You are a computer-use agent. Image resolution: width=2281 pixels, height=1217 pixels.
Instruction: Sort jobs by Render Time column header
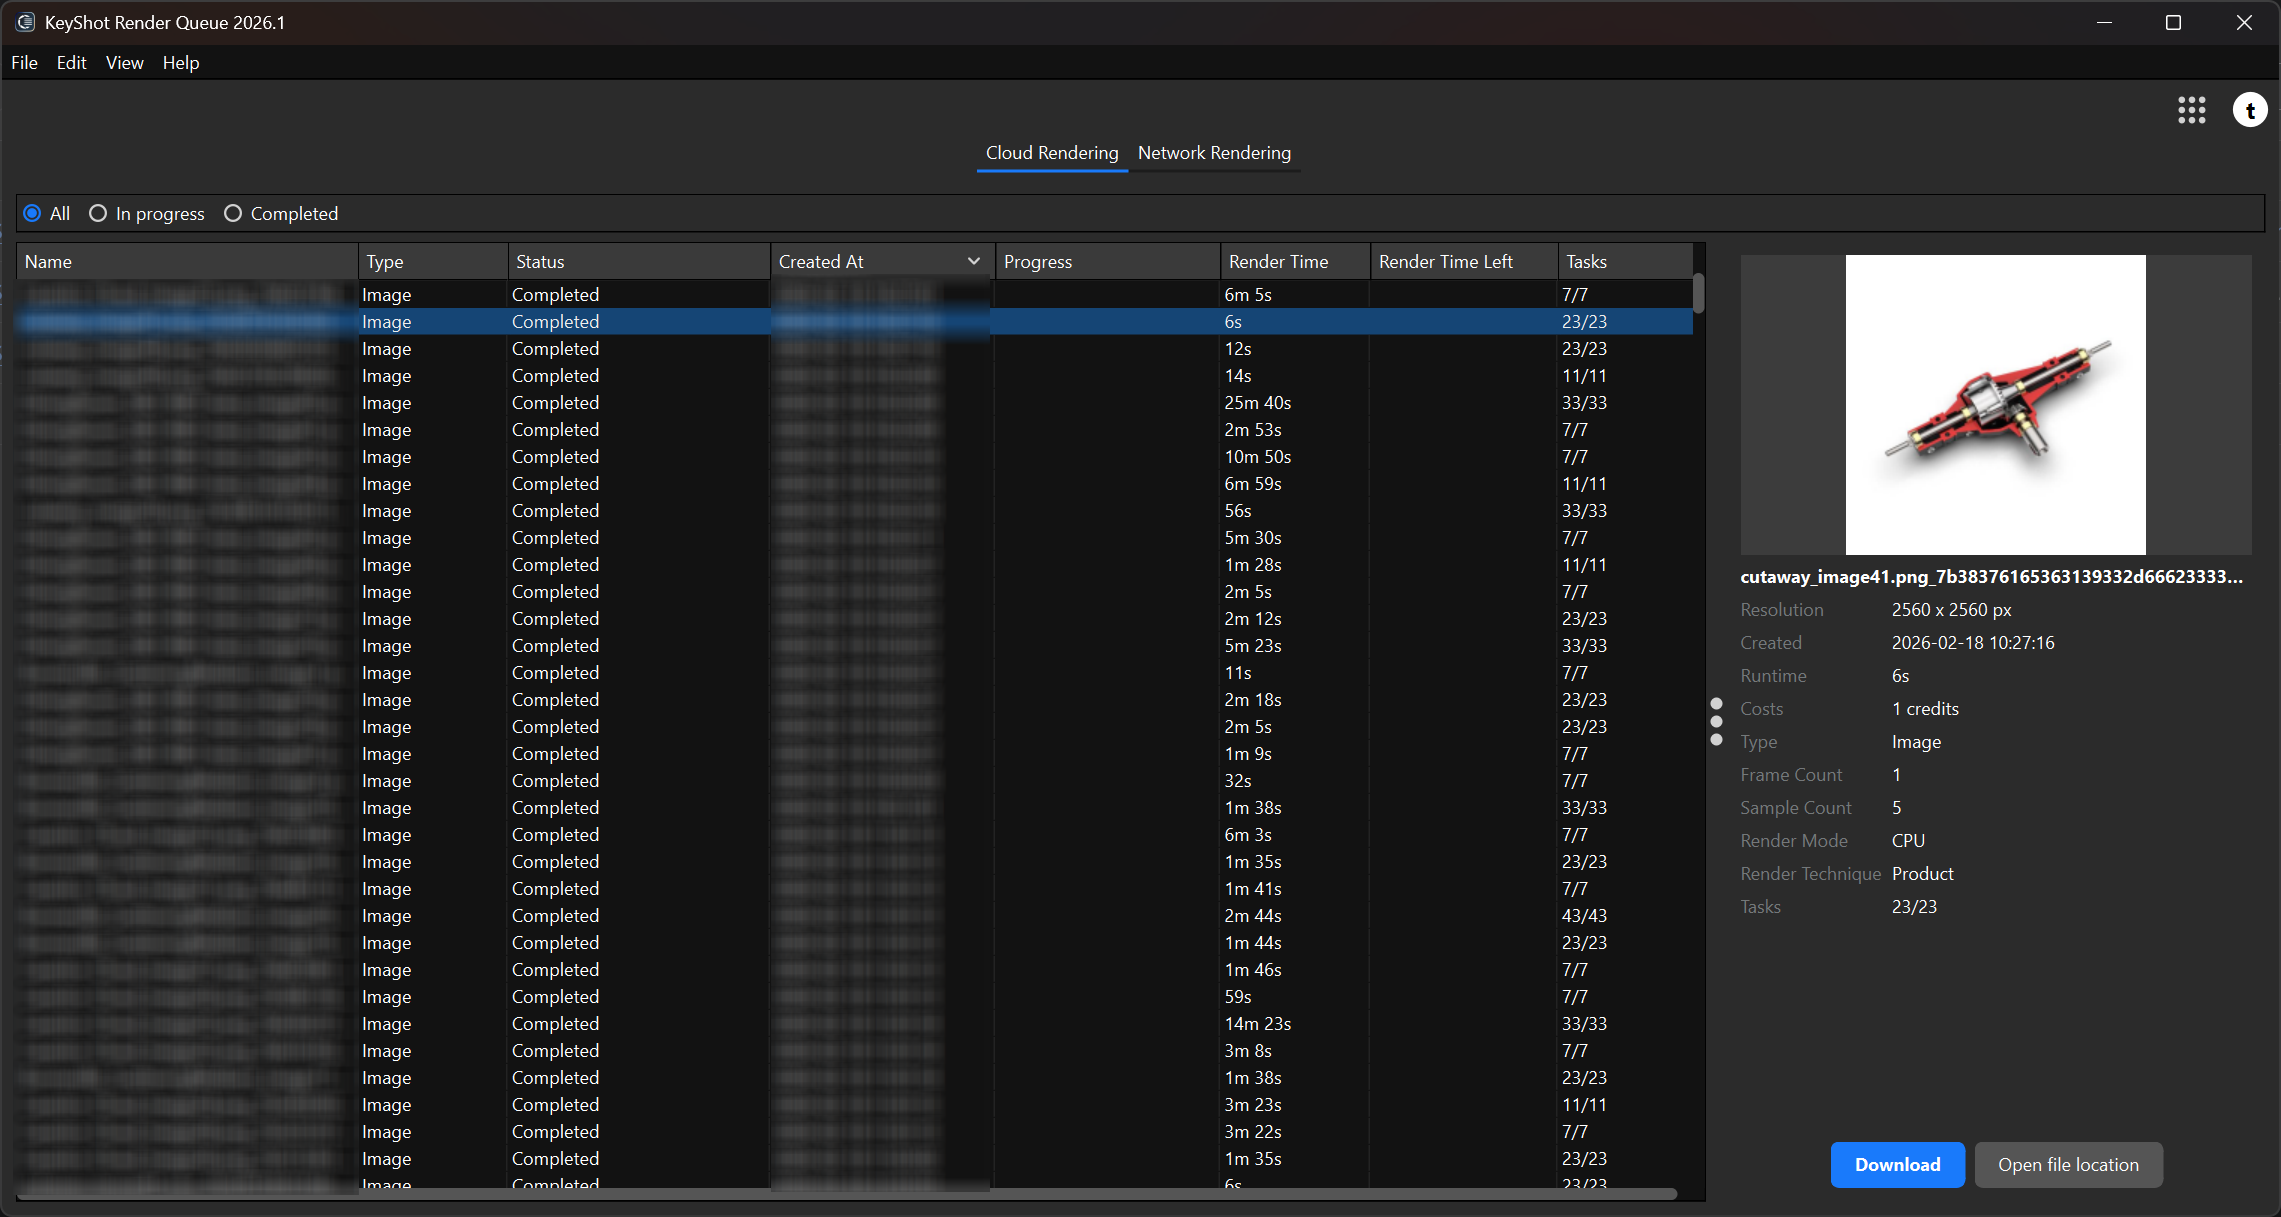pos(1278,262)
